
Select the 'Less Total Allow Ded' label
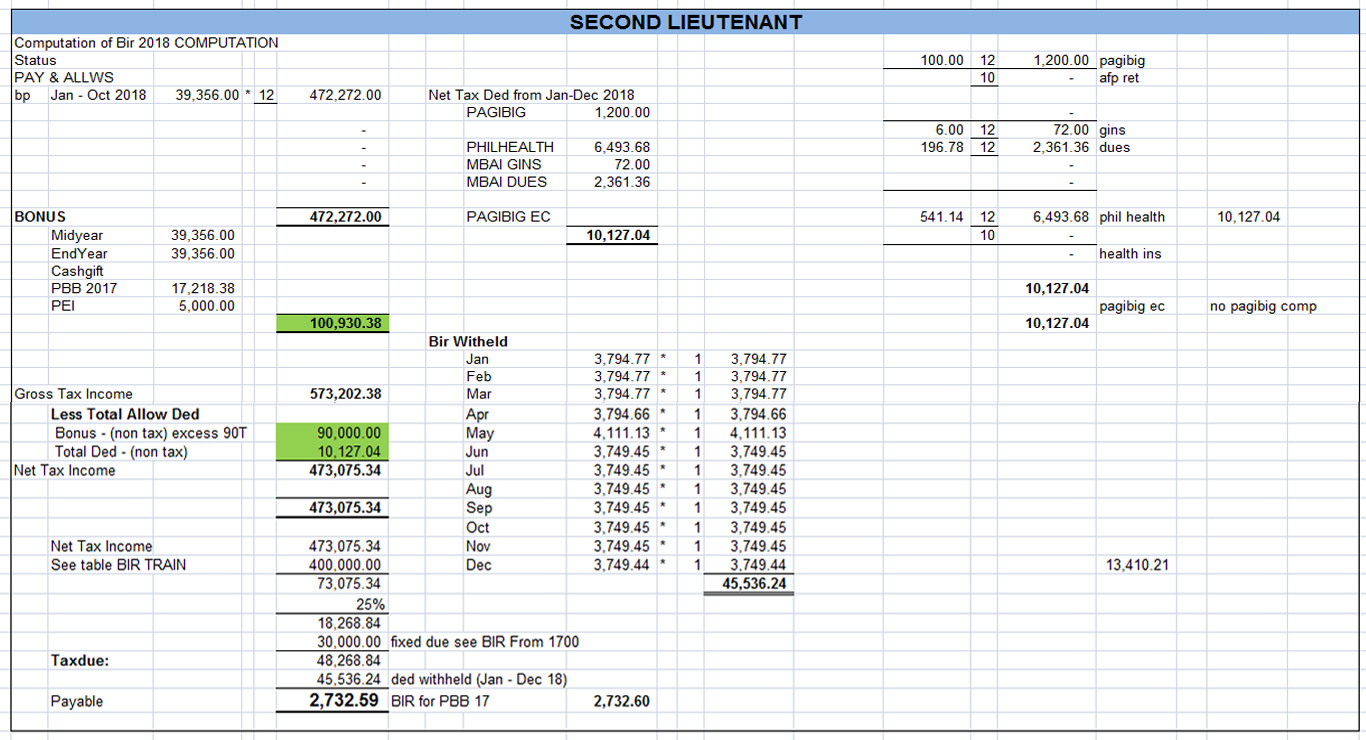125,414
